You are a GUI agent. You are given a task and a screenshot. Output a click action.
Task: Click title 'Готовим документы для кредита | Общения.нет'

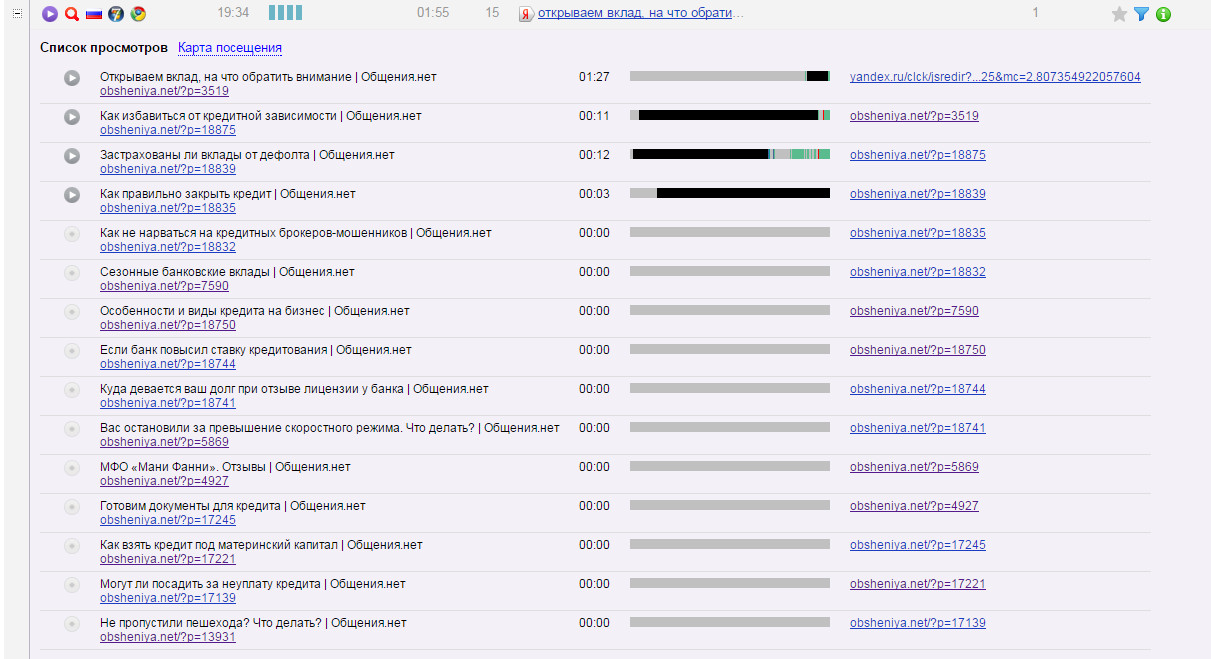tap(233, 506)
